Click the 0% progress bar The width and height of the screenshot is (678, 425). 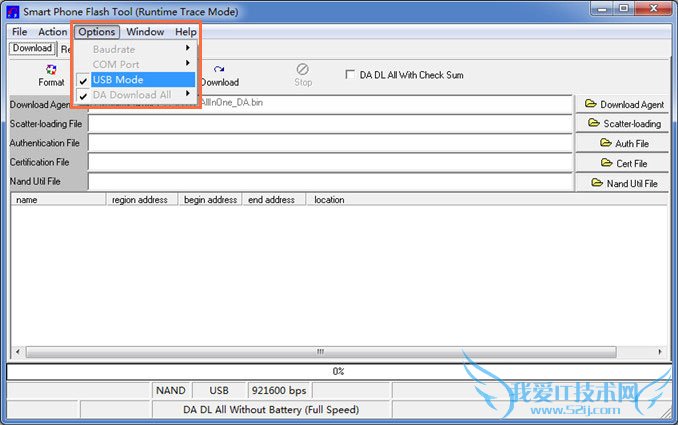coord(339,371)
